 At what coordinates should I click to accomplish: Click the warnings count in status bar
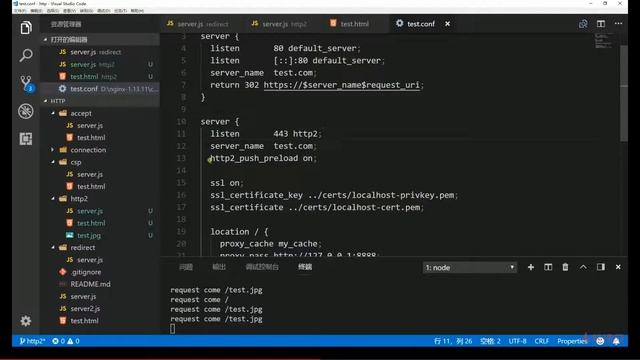[73, 341]
